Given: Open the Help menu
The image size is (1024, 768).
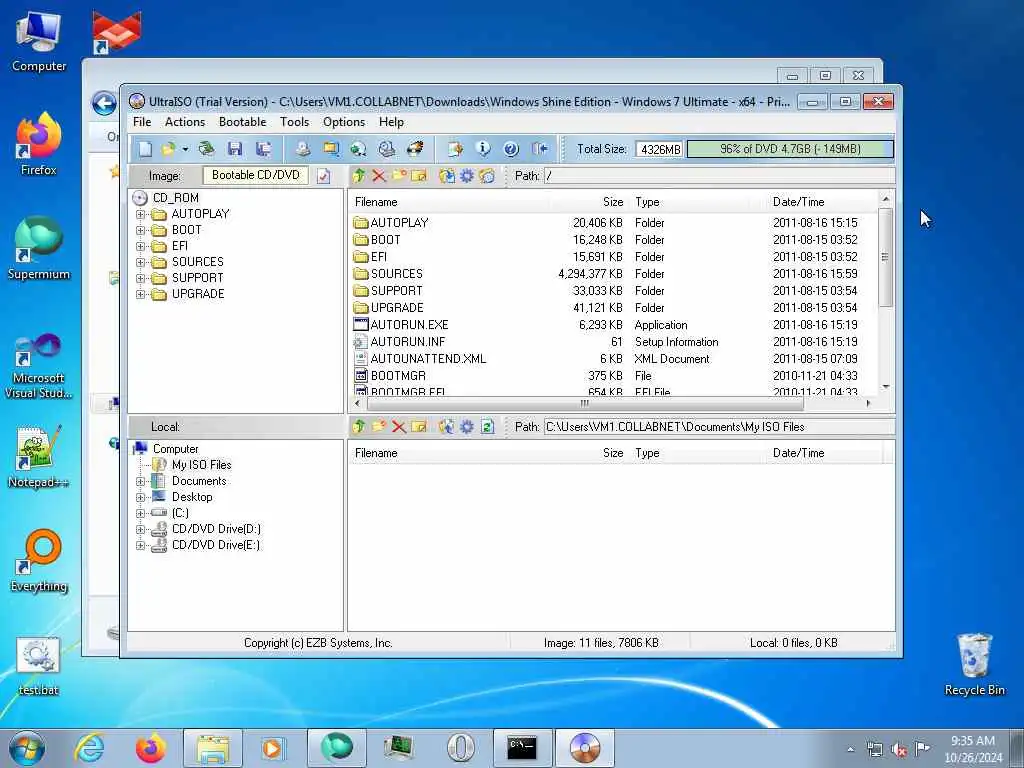Looking at the screenshot, I should [x=391, y=122].
